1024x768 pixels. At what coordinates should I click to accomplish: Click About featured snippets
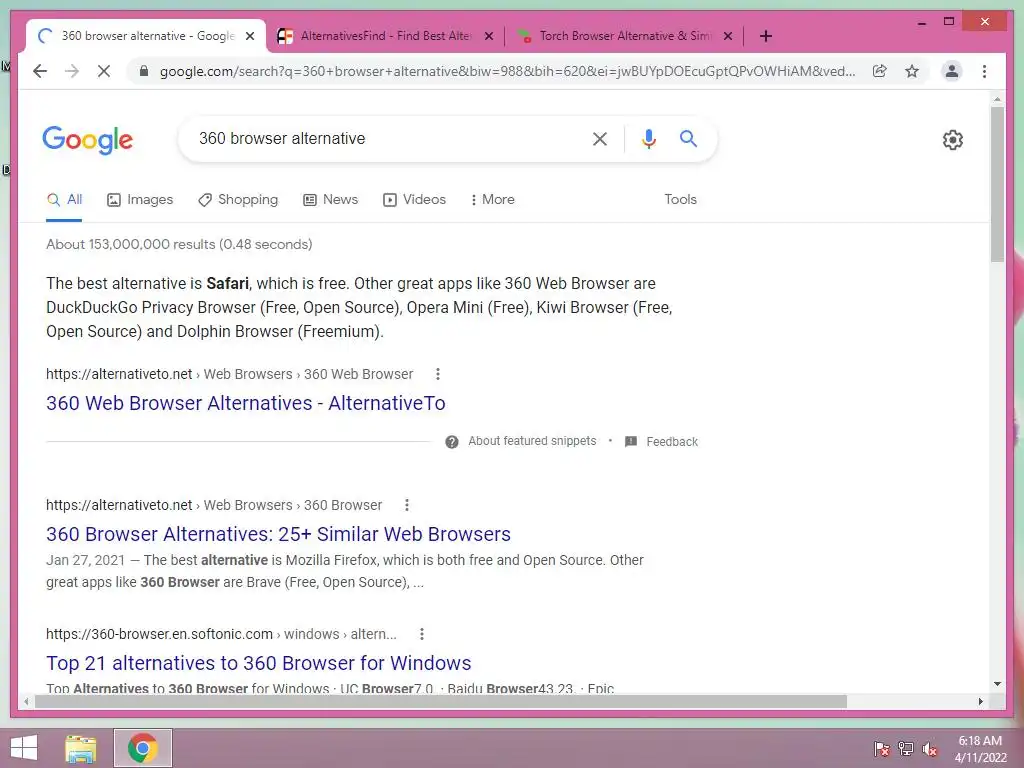click(532, 441)
